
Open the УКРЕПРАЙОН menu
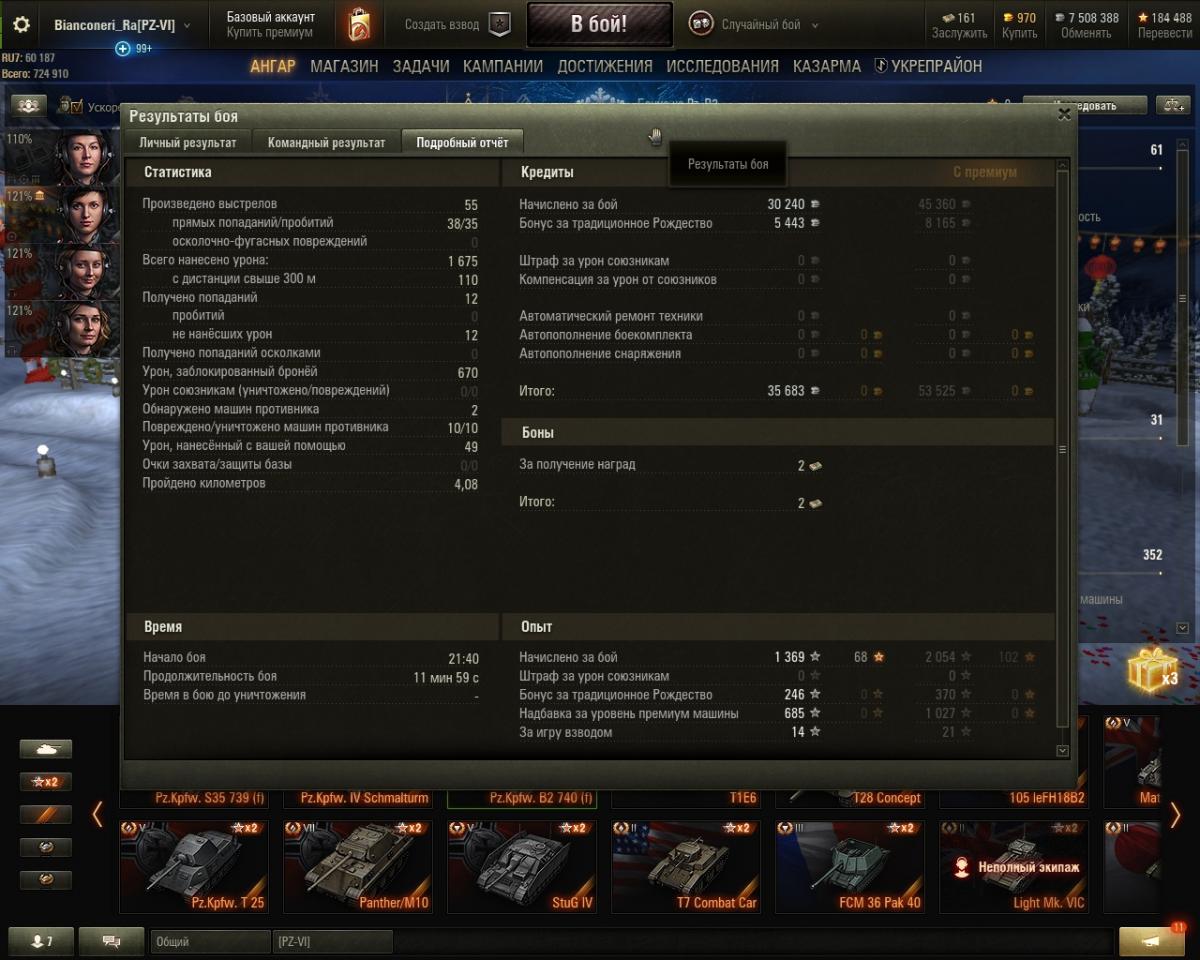929,66
